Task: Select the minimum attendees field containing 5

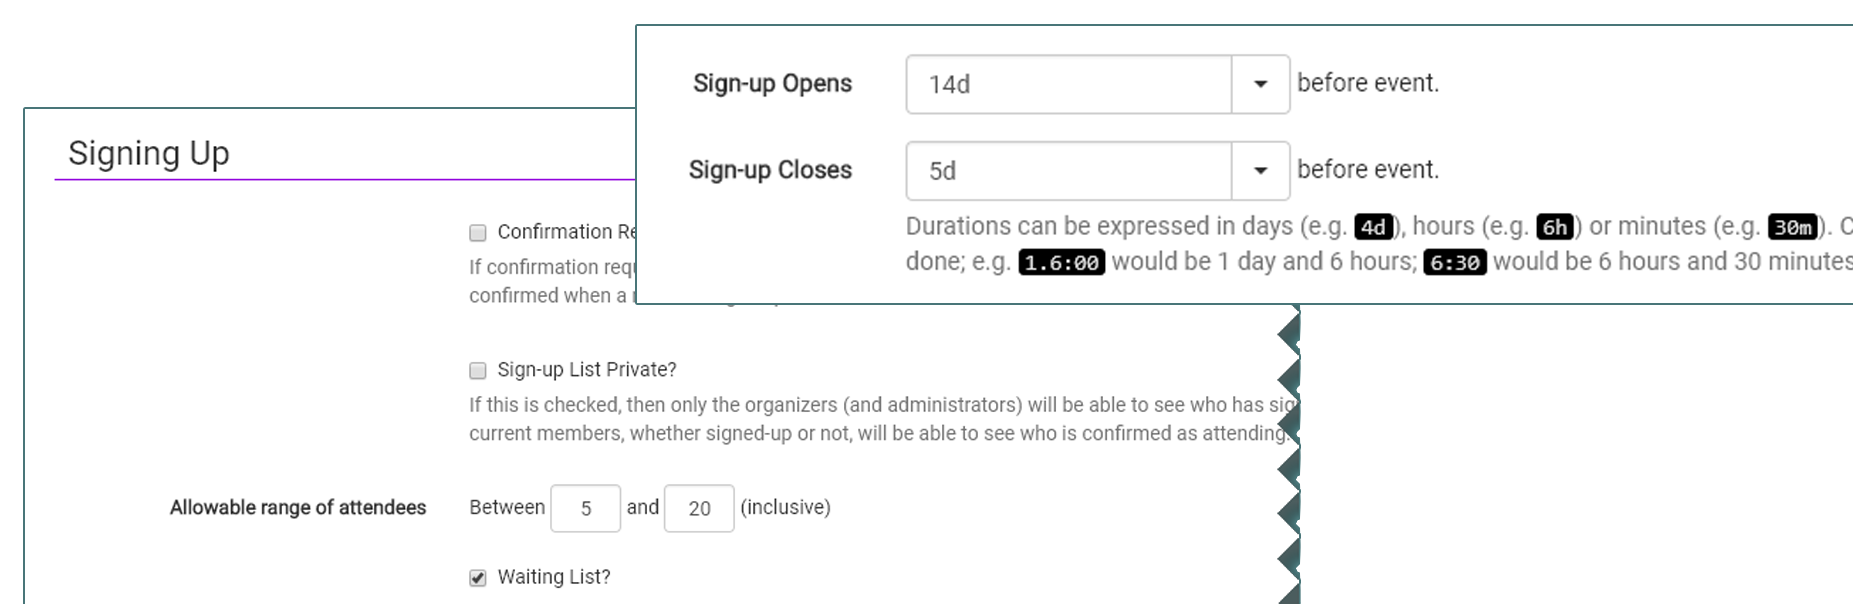Action: pos(585,508)
